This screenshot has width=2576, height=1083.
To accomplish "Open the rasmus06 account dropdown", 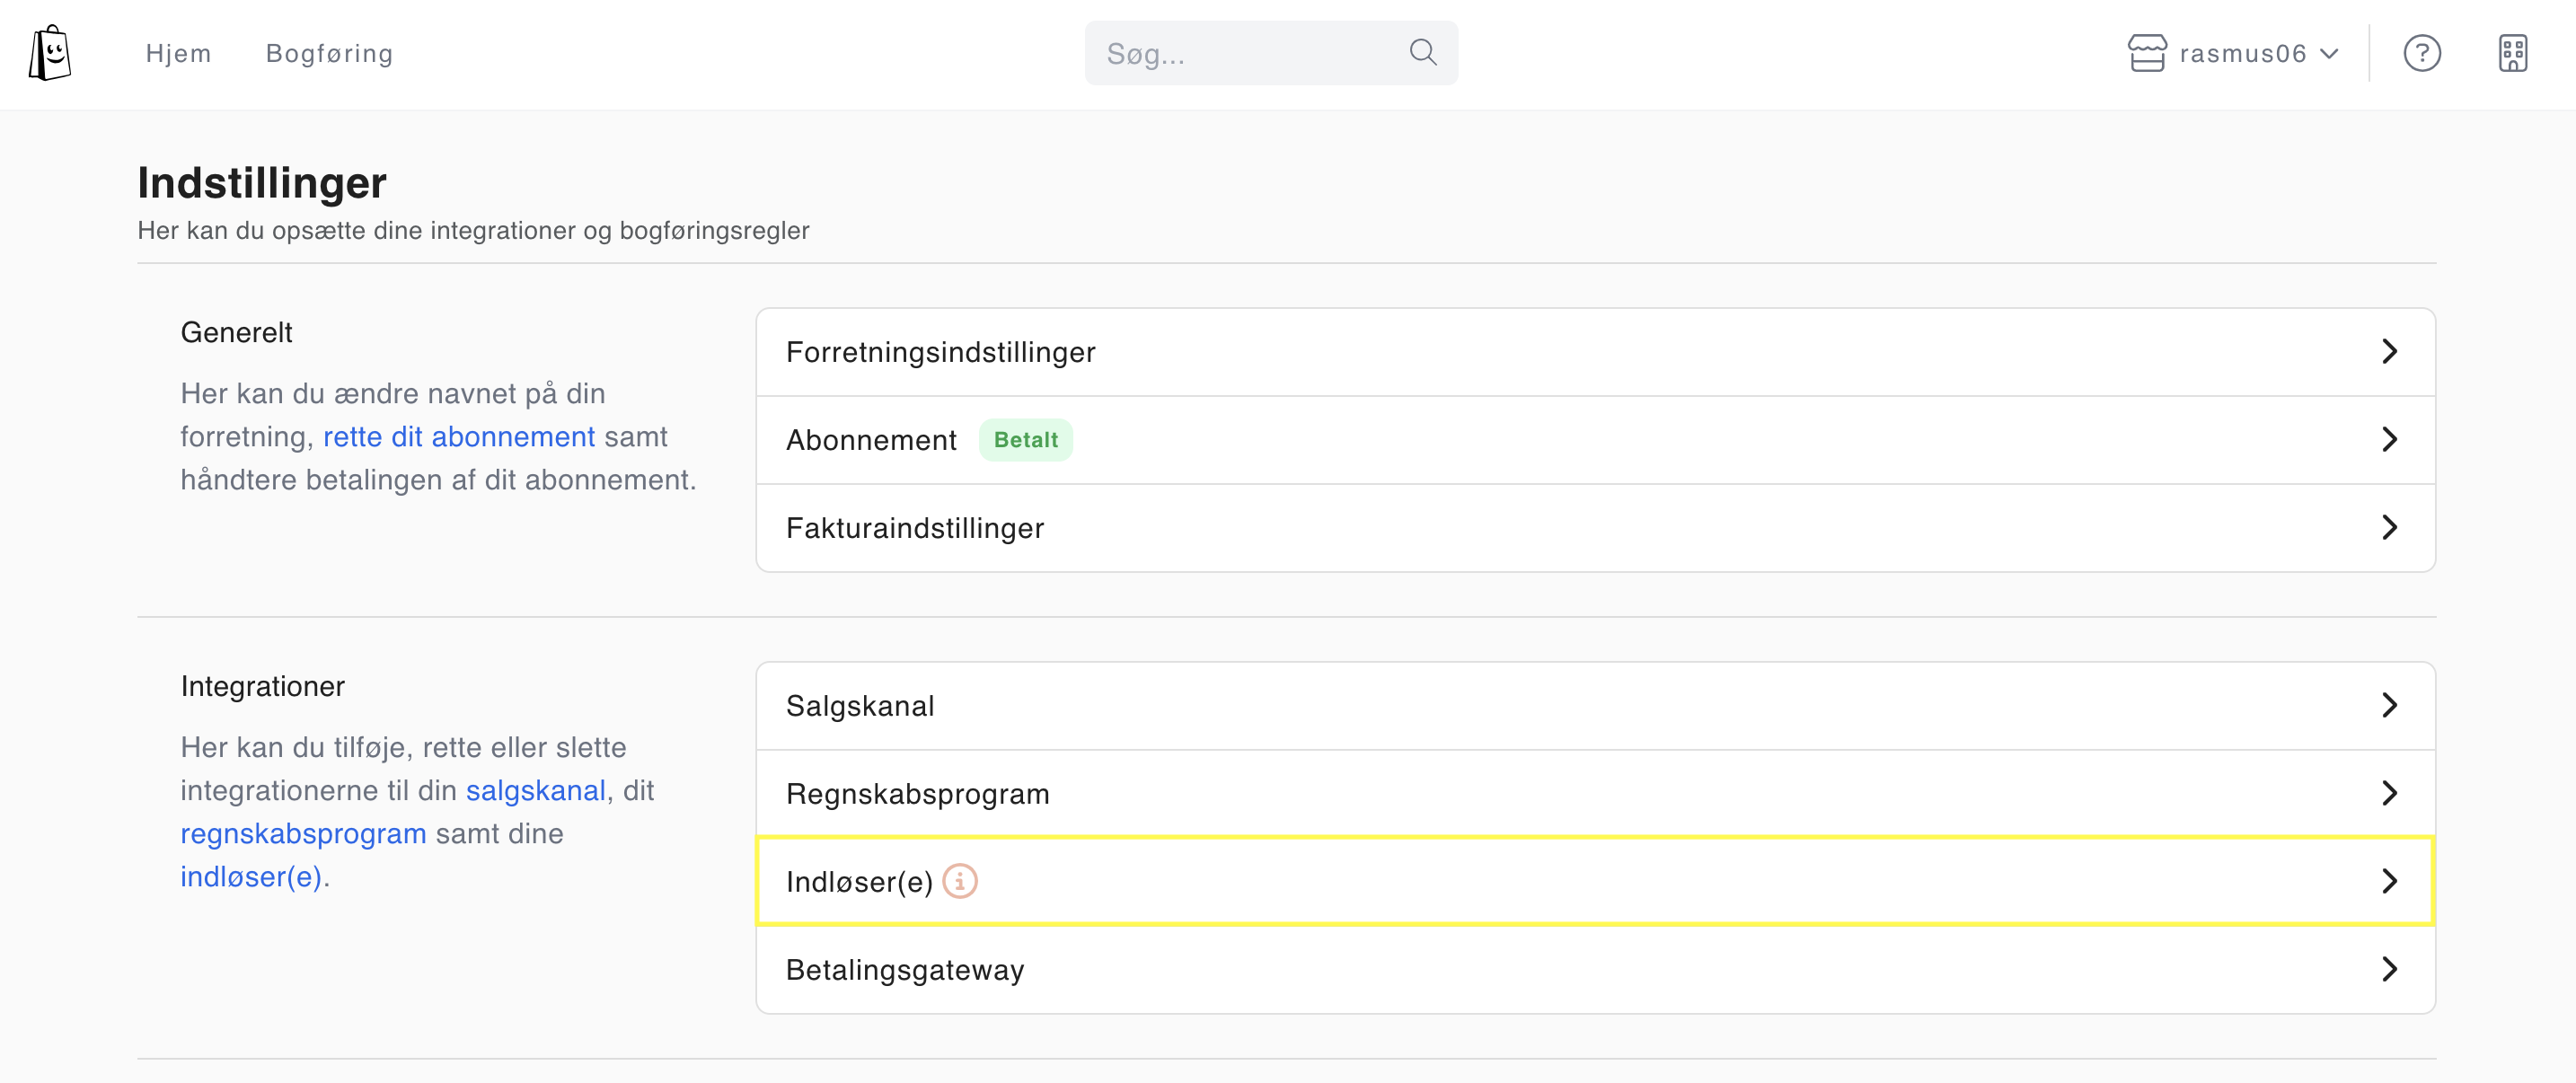I will point(2233,53).
